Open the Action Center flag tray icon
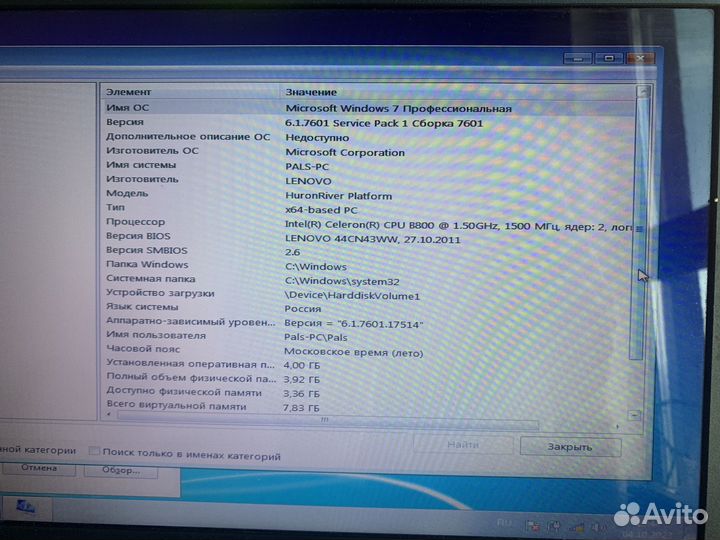The height and width of the screenshot is (540, 720). point(533,527)
